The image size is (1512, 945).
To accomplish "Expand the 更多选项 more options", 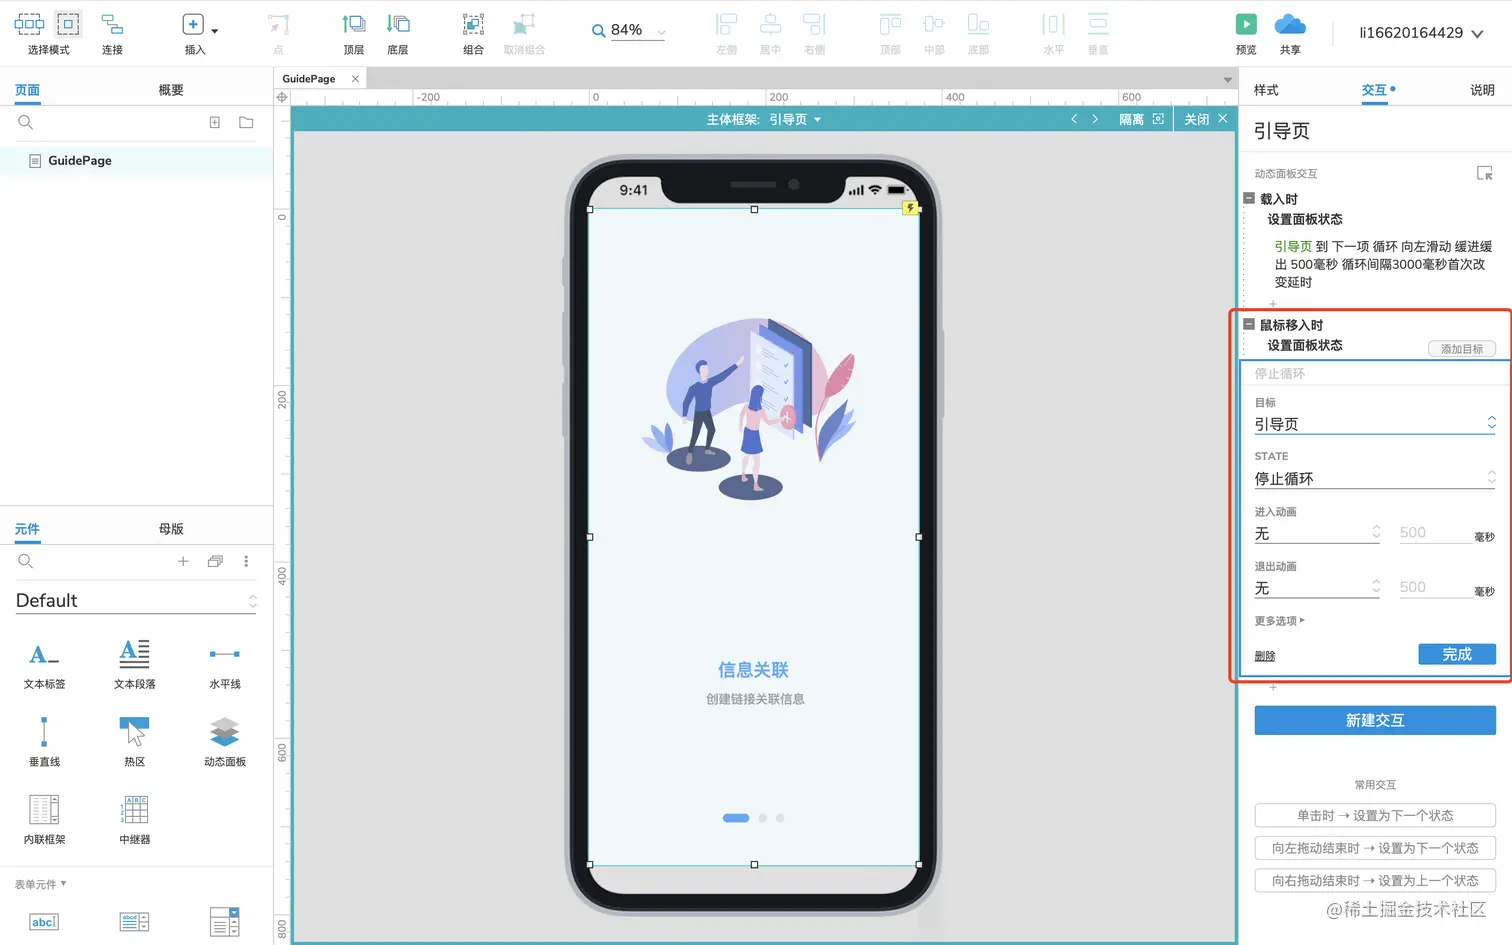I will pyautogui.click(x=1279, y=621).
